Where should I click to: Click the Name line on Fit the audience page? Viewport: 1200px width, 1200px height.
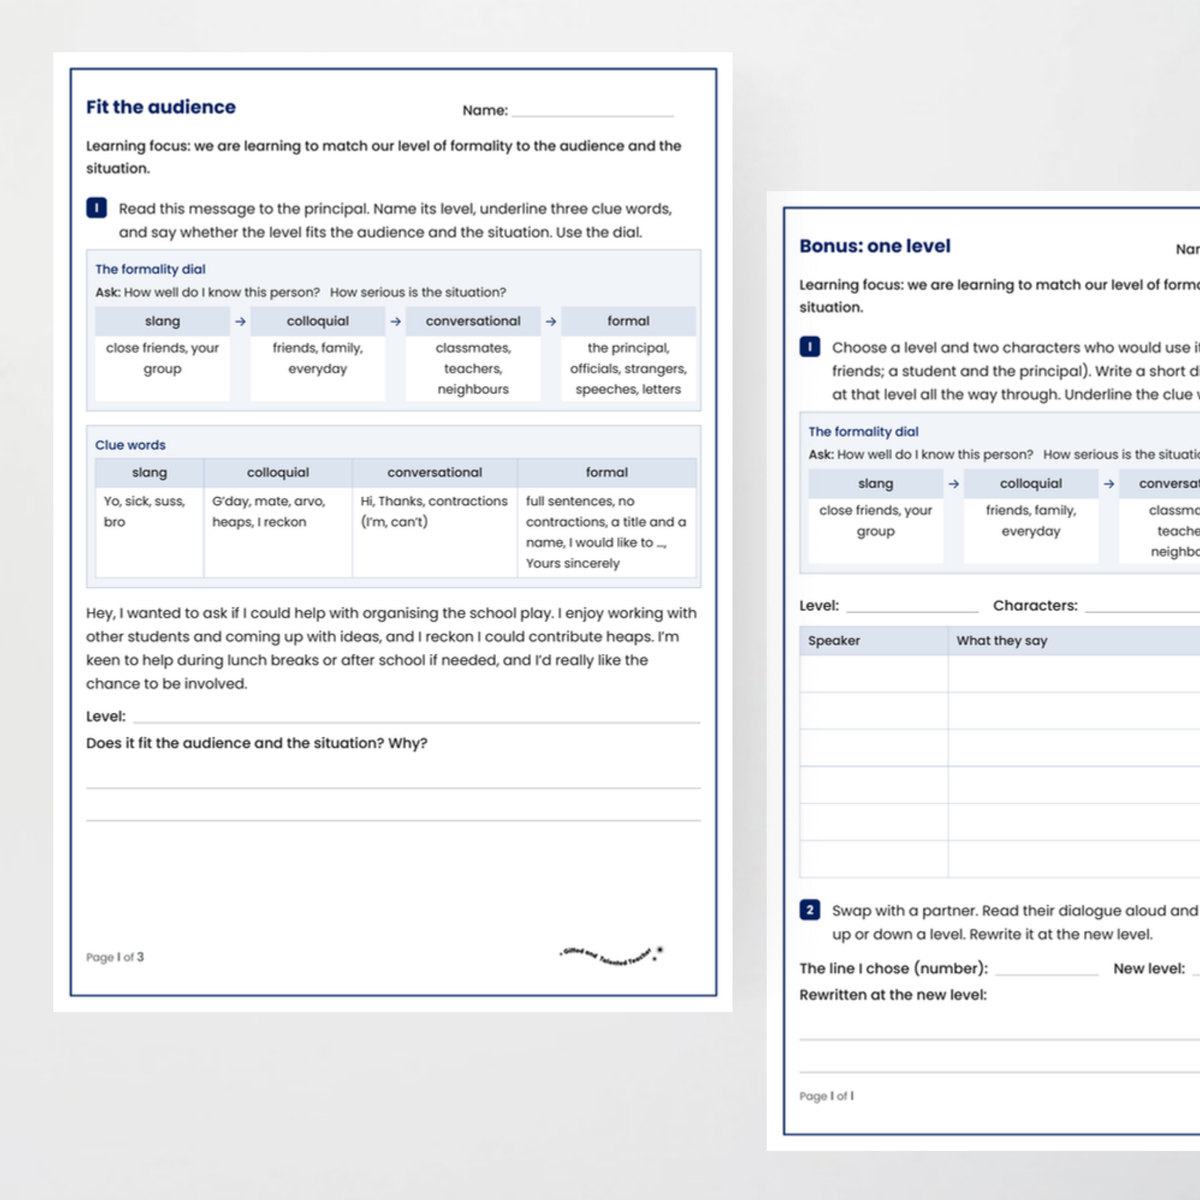tap(592, 111)
